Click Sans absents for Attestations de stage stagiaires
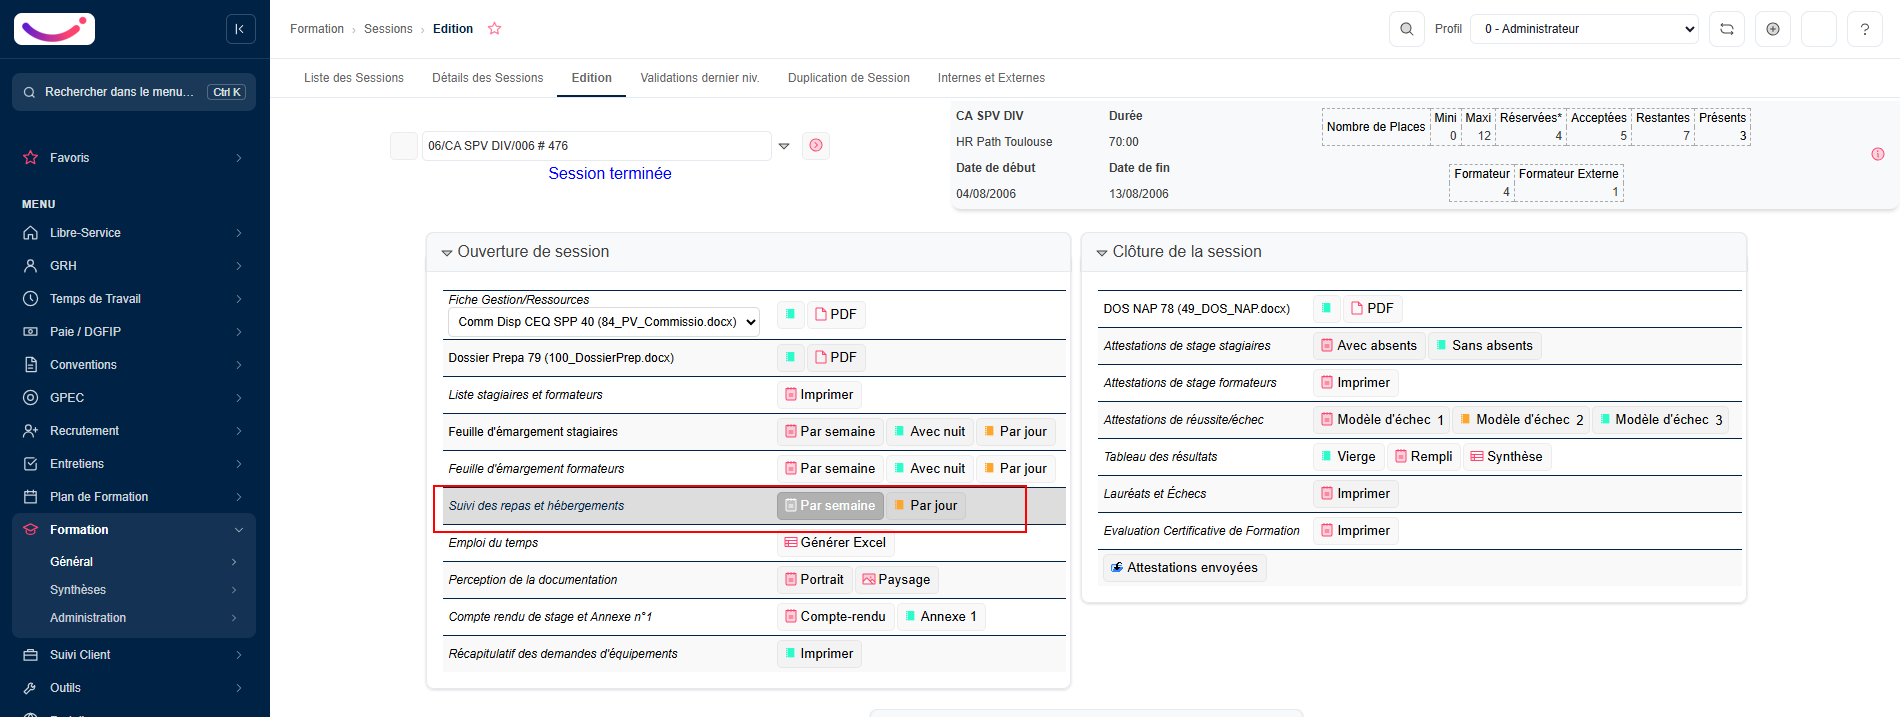The width and height of the screenshot is (1900, 717). (x=1484, y=345)
